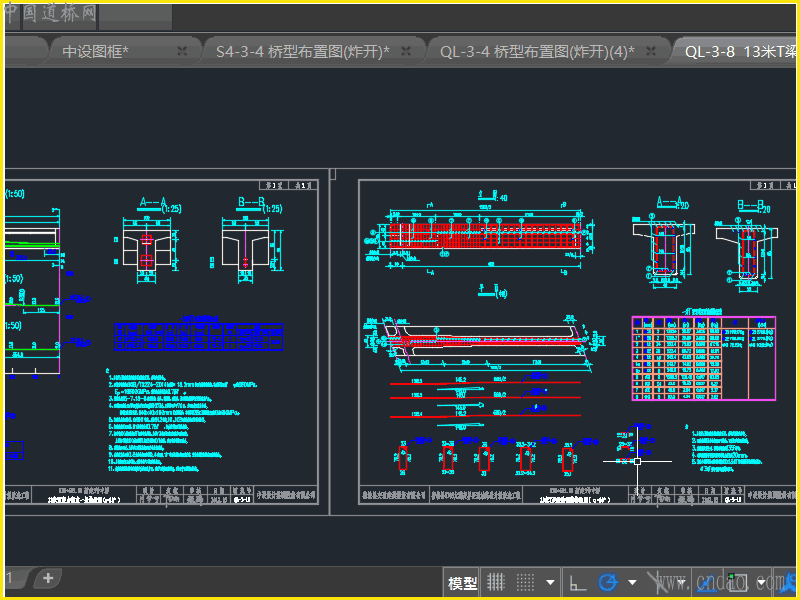
Task: Add a new layout with plus tab
Action: 47,578
